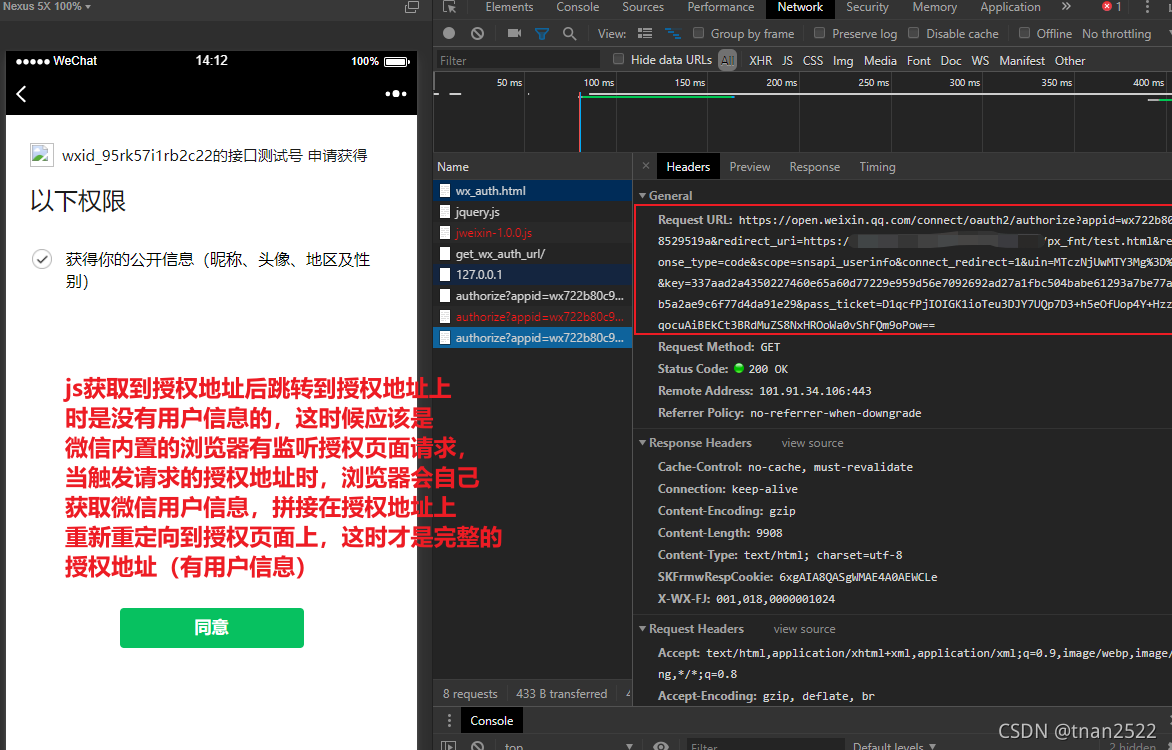This screenshot has height=750, width=1172.
Task: Select wx_auth.html request row
Action: point(532,191)
